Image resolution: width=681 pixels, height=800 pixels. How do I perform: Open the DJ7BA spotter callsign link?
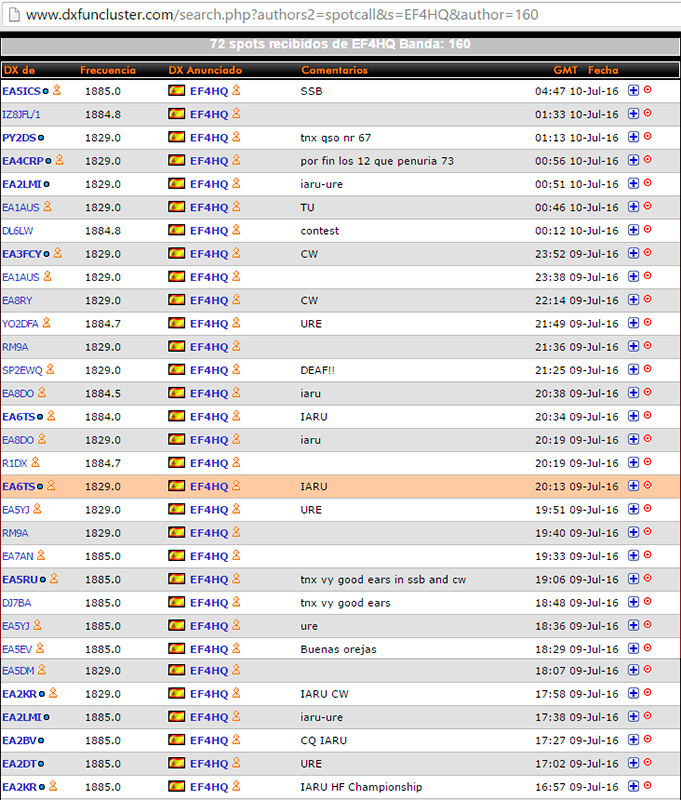tap(16, 603)
